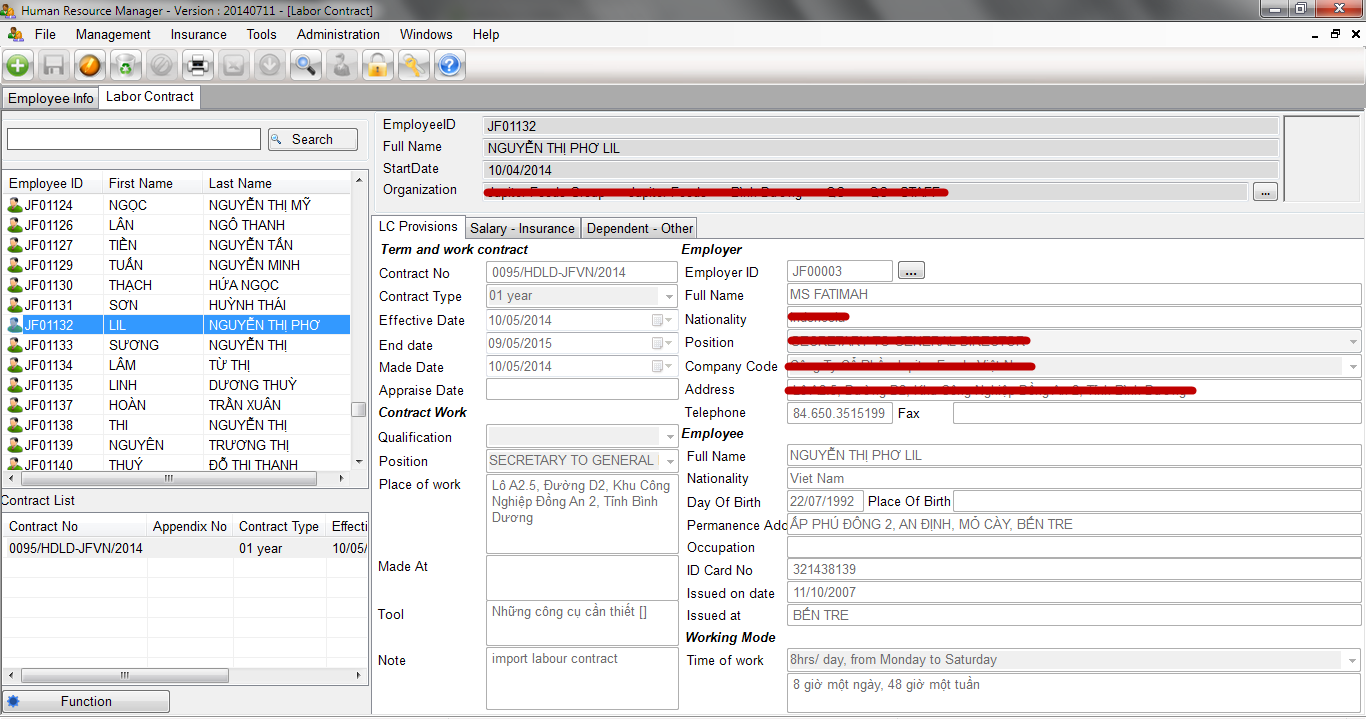Screen dimensions: 1366x719
Task: Click the Search button
Action: pos(312,139)
